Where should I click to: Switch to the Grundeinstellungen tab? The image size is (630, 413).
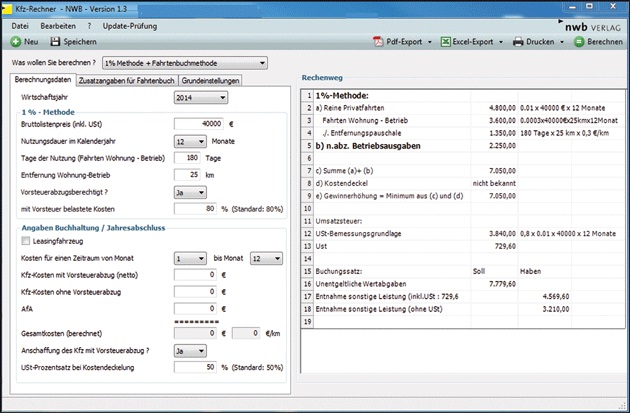click(x=211, y=79)
